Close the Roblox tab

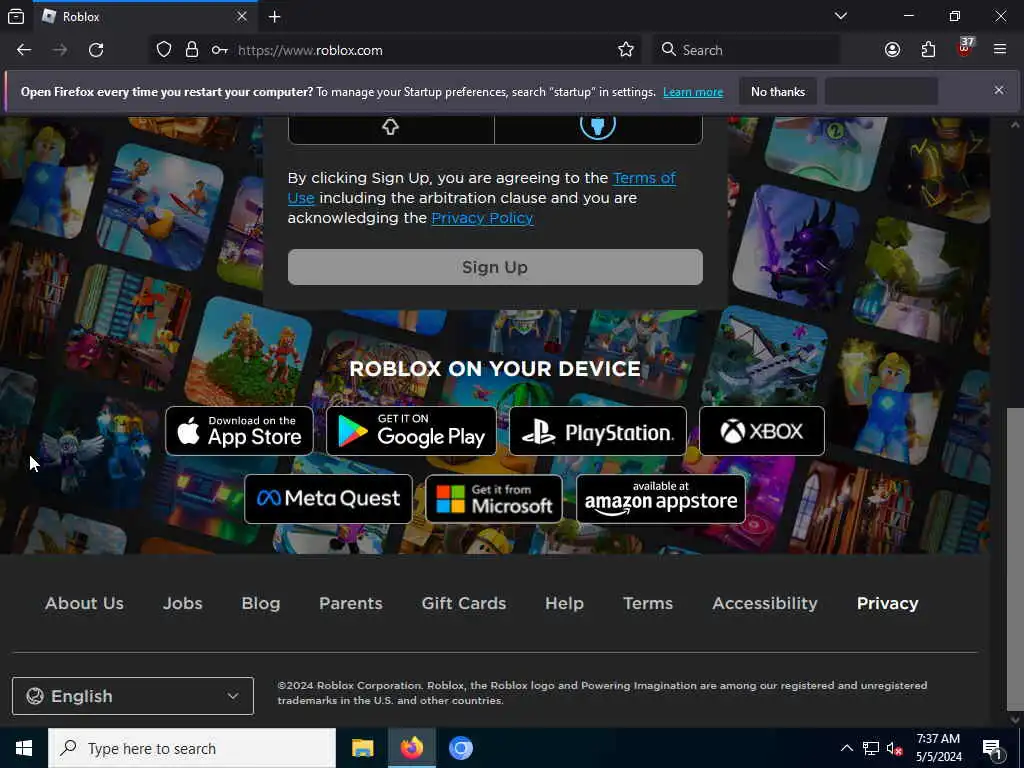242,16
